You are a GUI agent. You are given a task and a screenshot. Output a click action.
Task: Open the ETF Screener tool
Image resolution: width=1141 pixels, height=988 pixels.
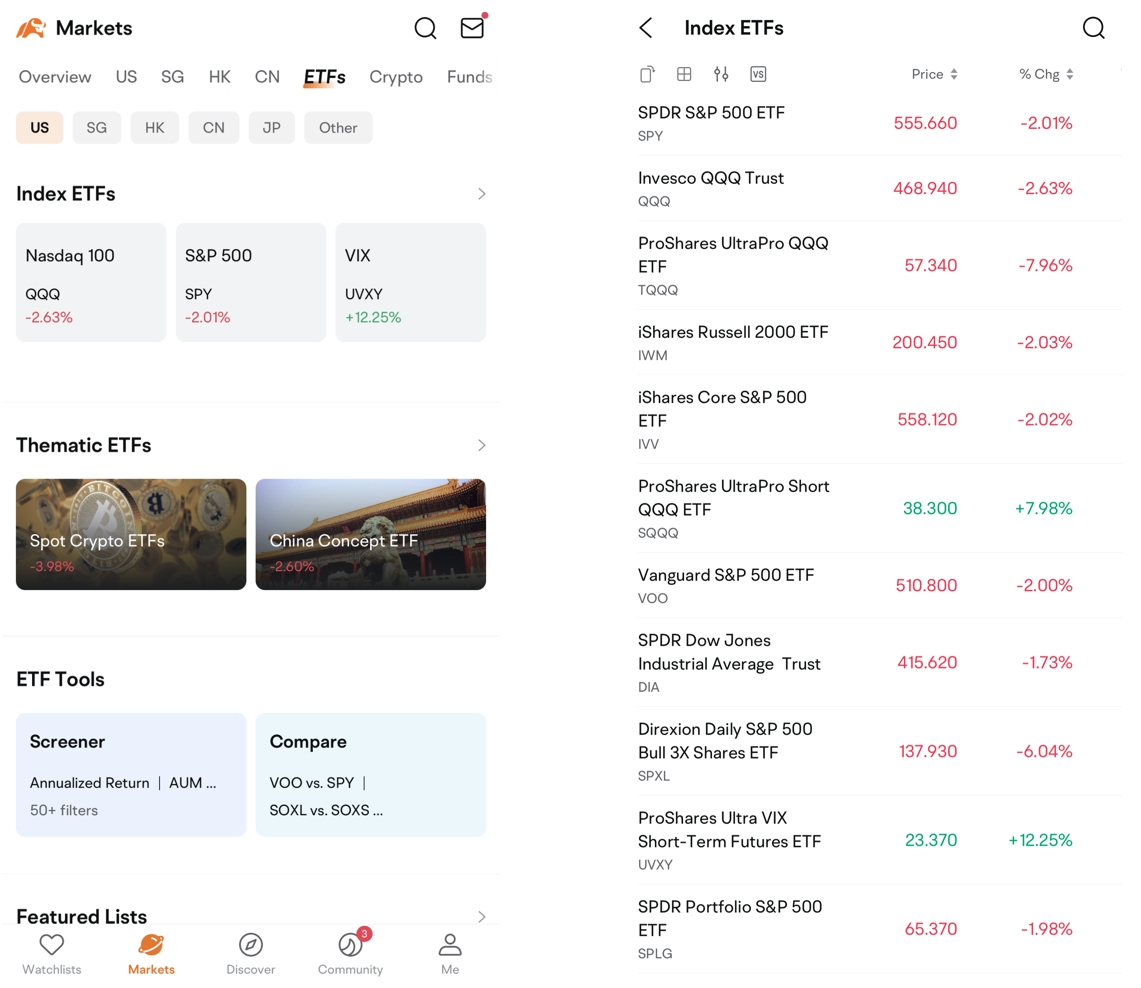tap(131, 775)
